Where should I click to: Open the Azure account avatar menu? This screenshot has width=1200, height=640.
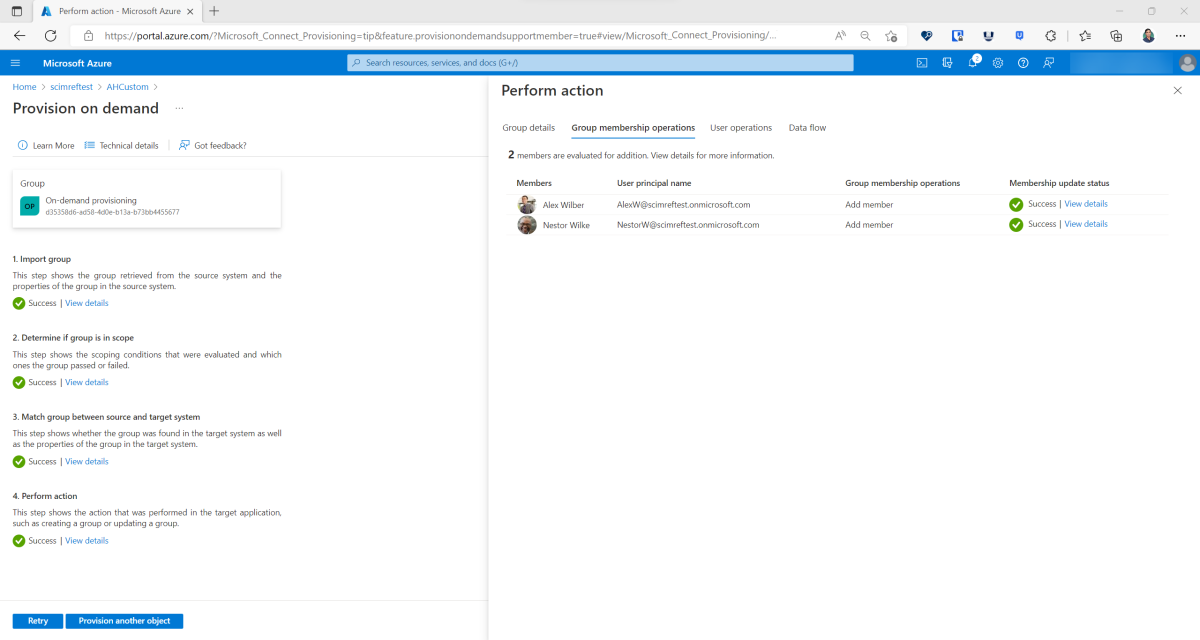1187,63
